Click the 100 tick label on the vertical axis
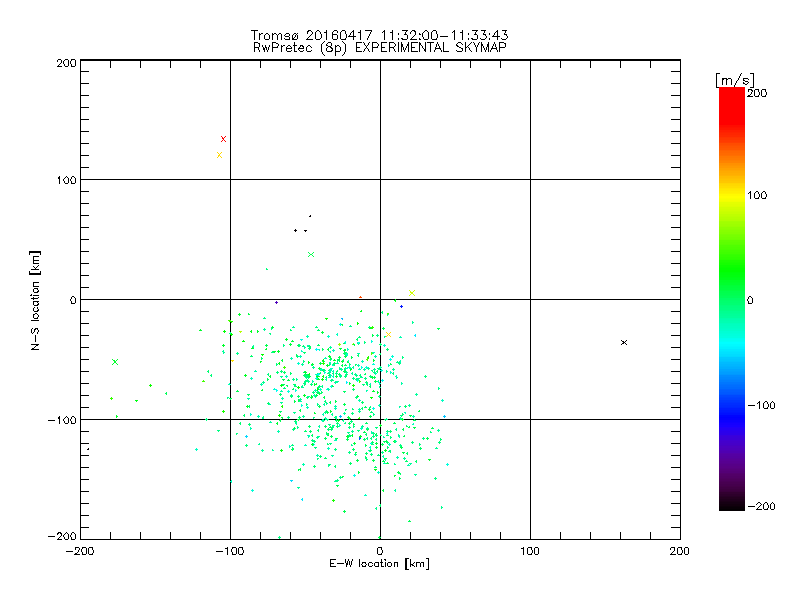The image size is (800, 600). coord(66,180)
